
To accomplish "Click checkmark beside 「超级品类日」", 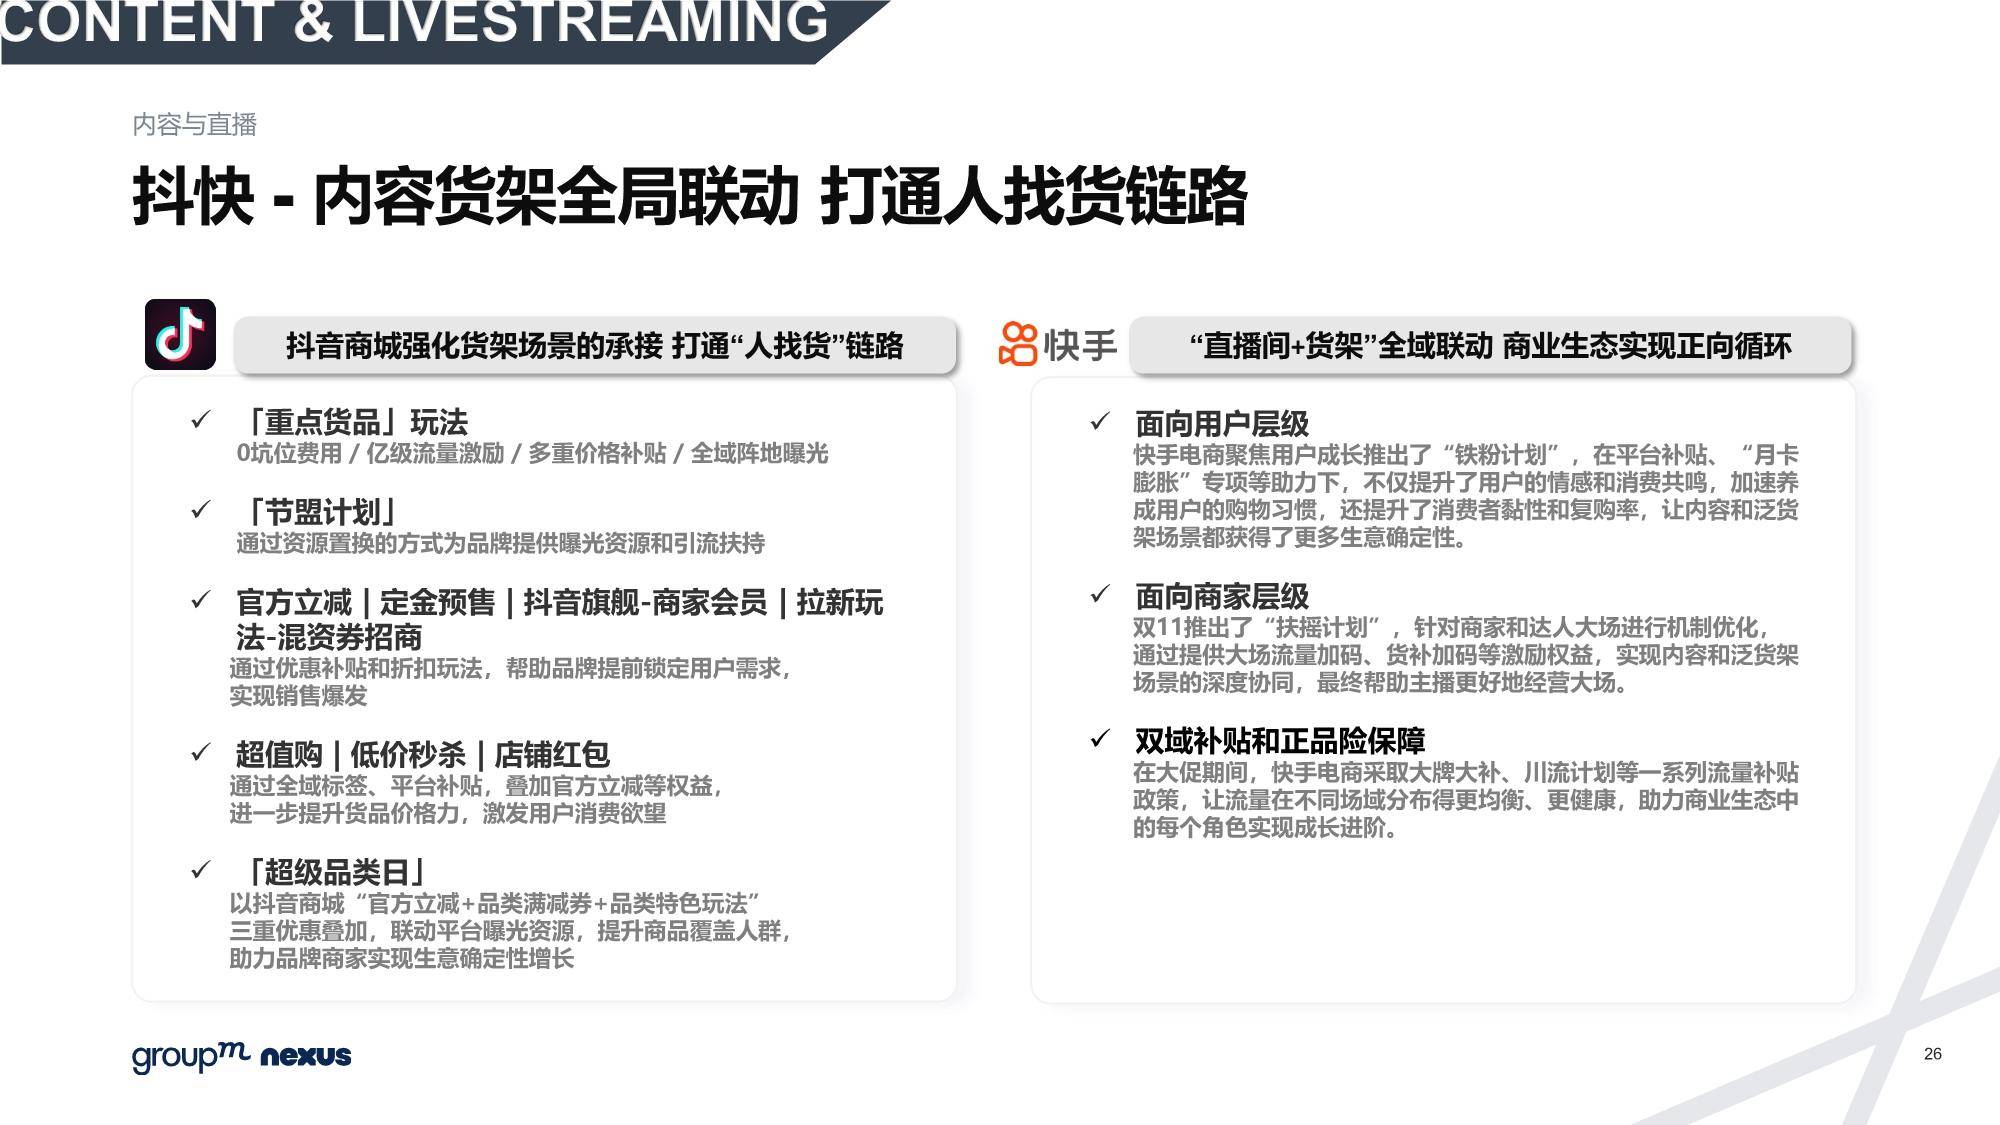I will pos(201,870).
